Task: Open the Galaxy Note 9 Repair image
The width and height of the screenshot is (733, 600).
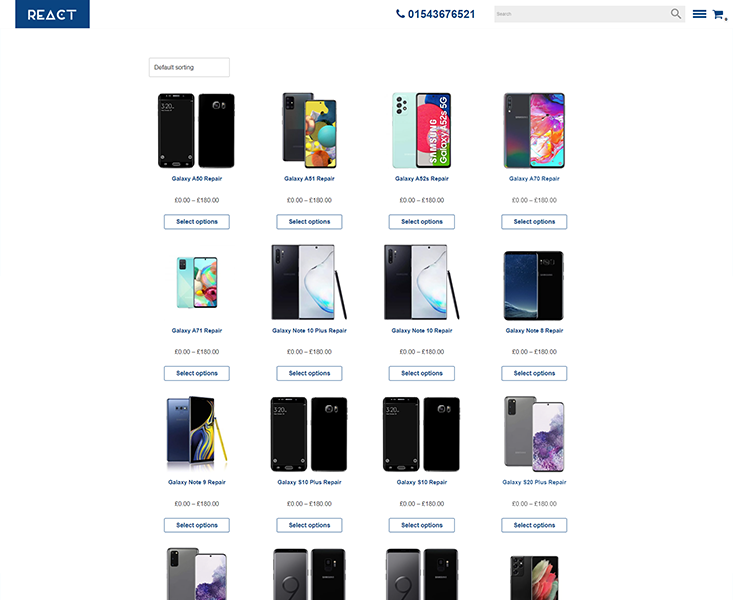Action: point(197,434)
